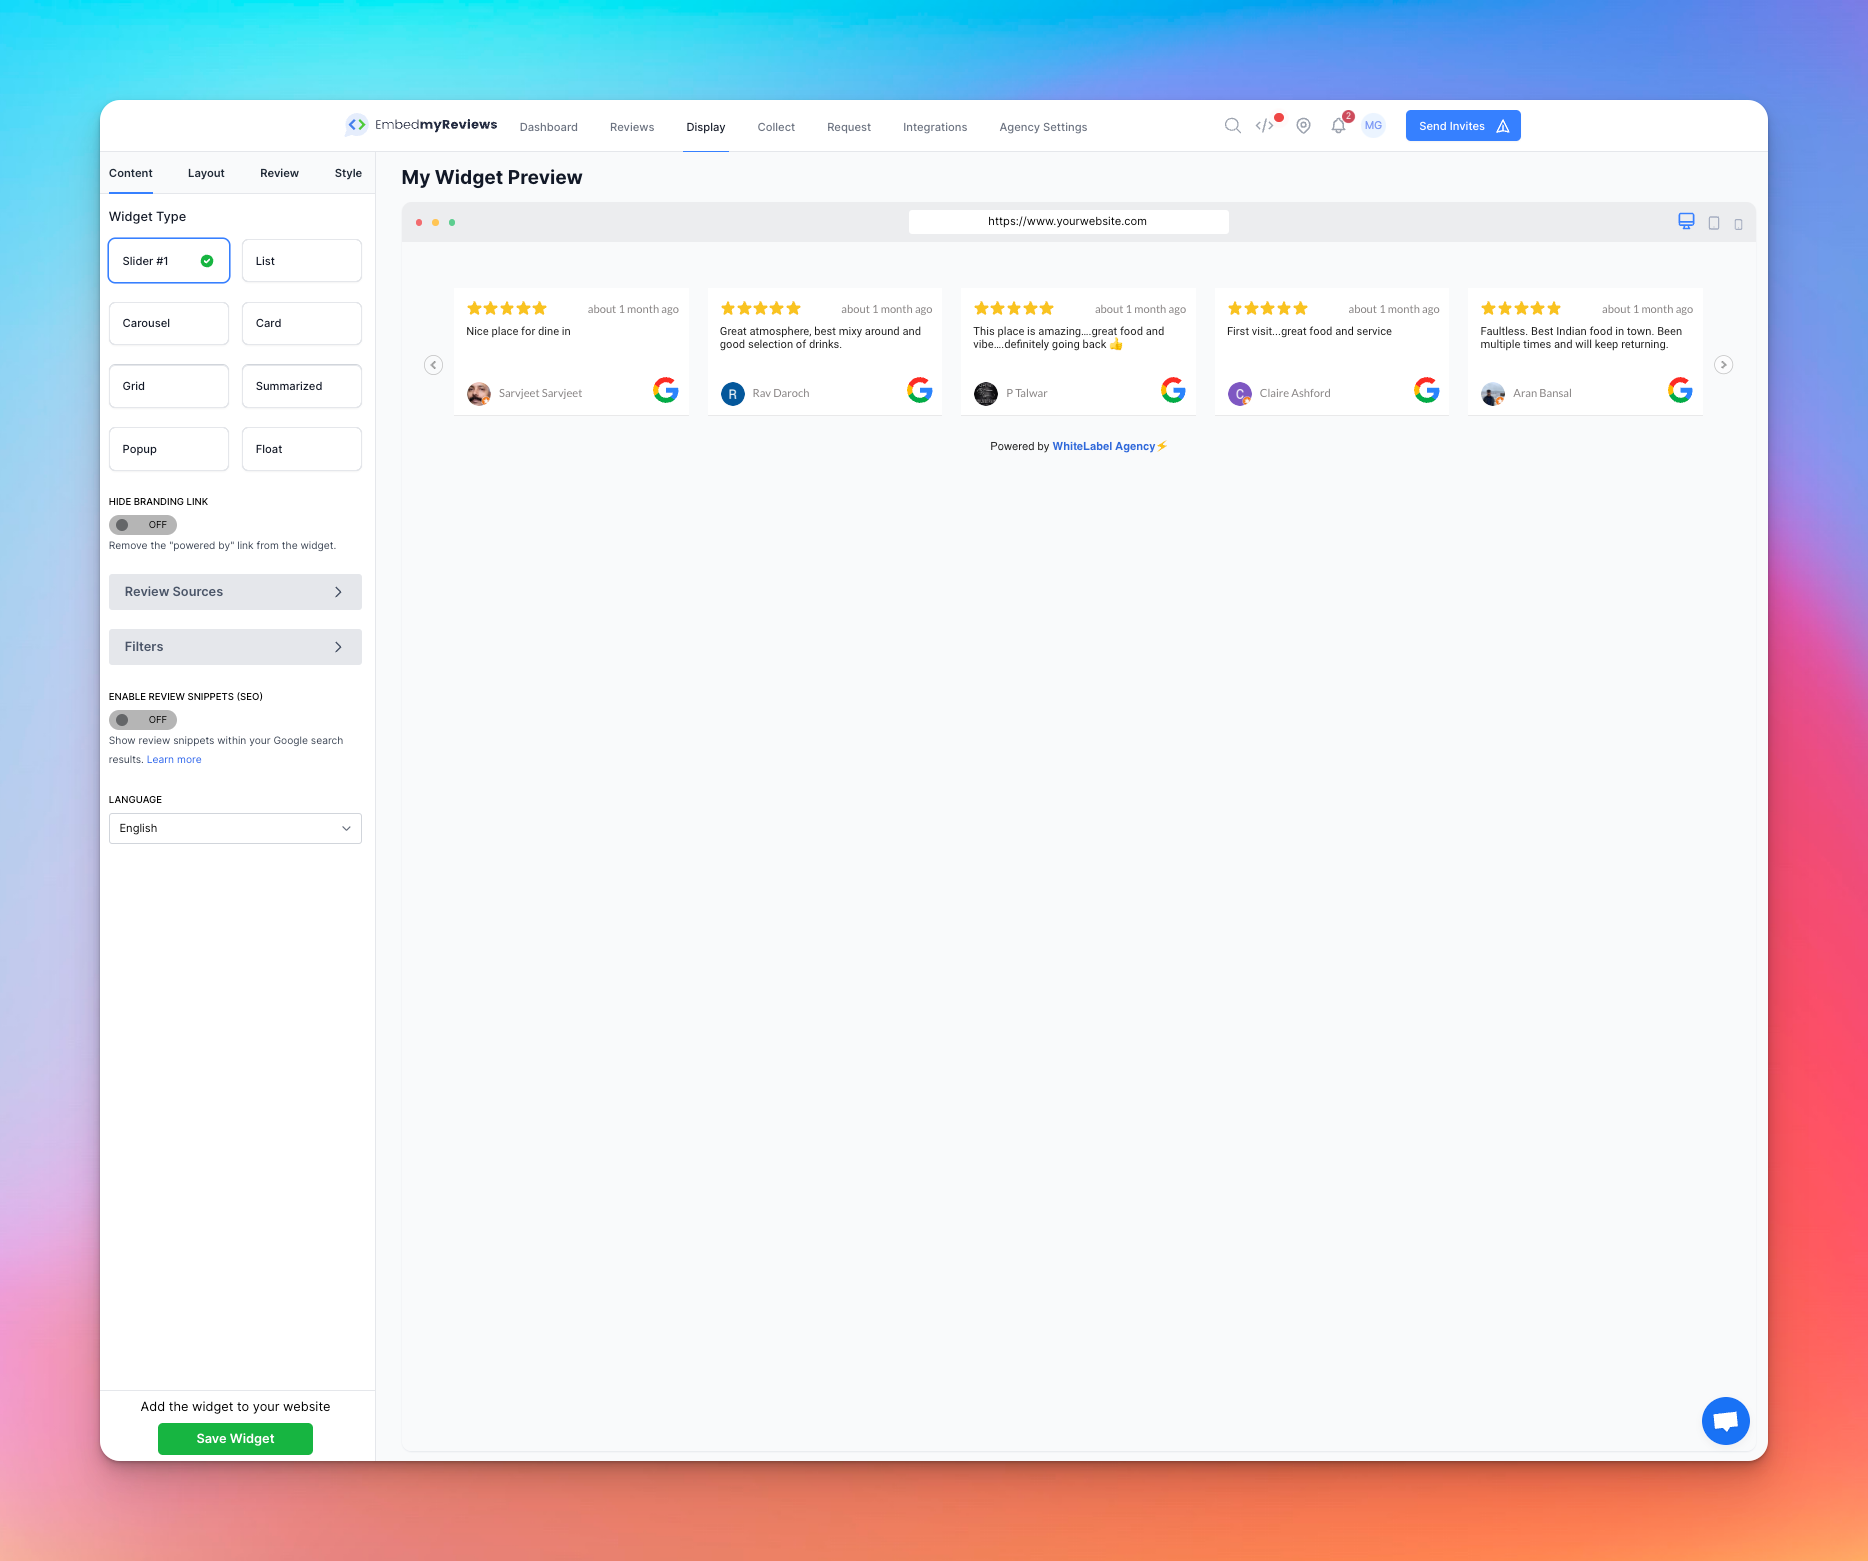Image resolution: width=1868 pixels, height=1561 pixels.
Task: Click star rating on Rav Daroch review
Action: (x=761, y=308)
